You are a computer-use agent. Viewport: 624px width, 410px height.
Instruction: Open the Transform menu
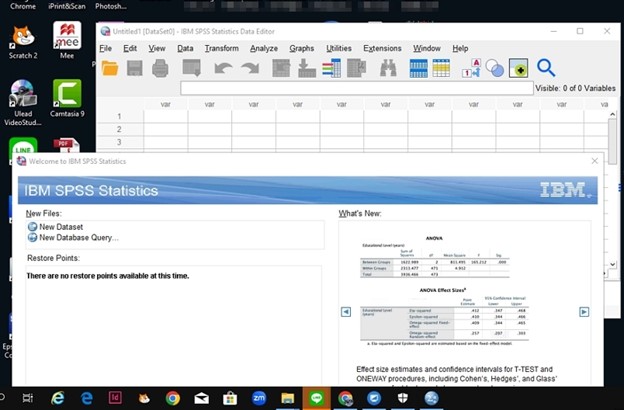[x=222, y=49]
